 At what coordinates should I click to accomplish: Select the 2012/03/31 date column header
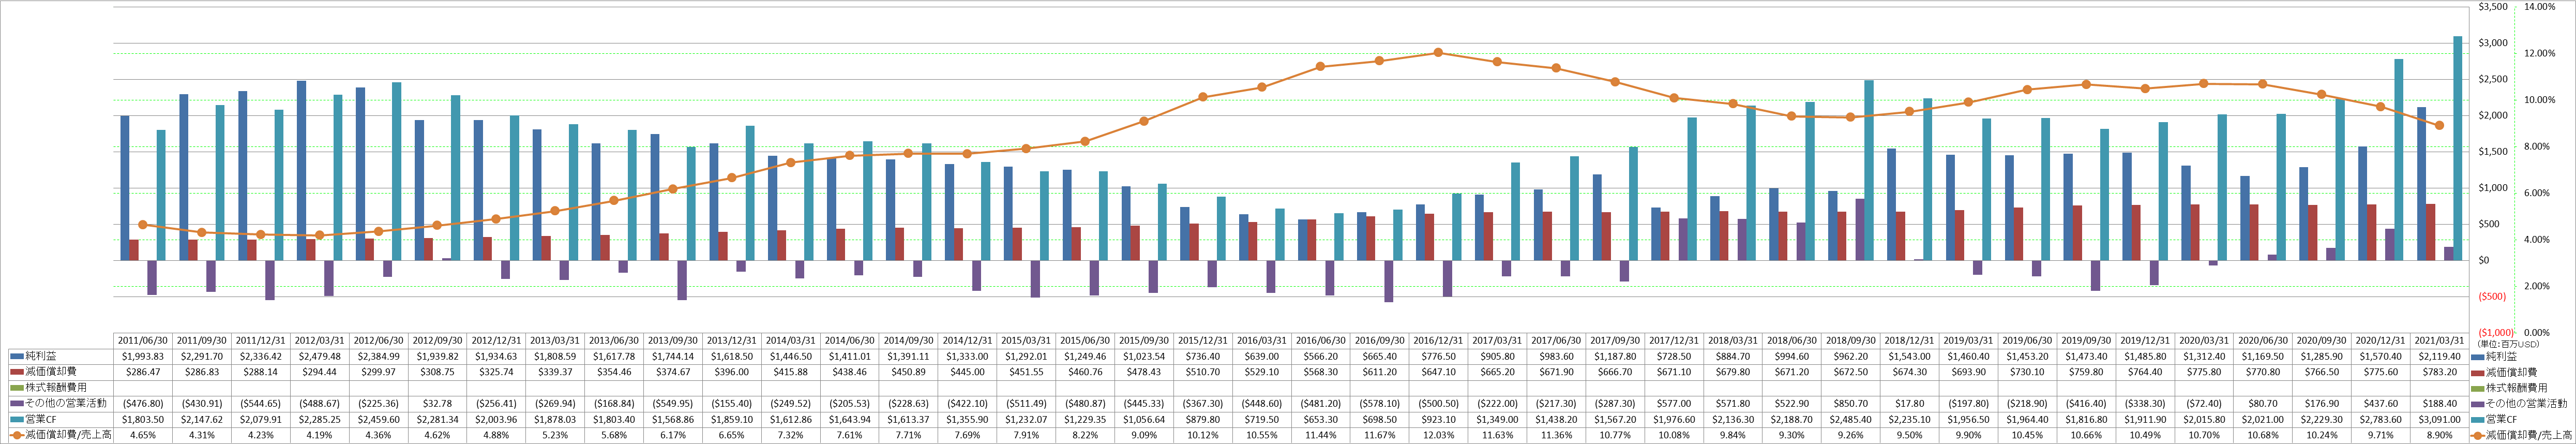click(x=319, y=340)
